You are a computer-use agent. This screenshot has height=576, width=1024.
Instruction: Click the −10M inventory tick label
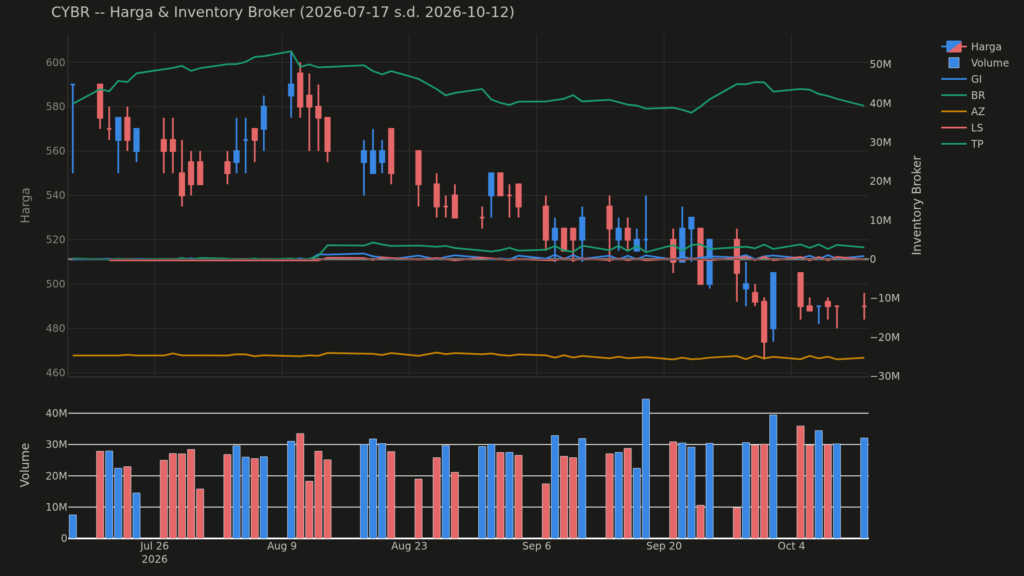click(884, 298)
